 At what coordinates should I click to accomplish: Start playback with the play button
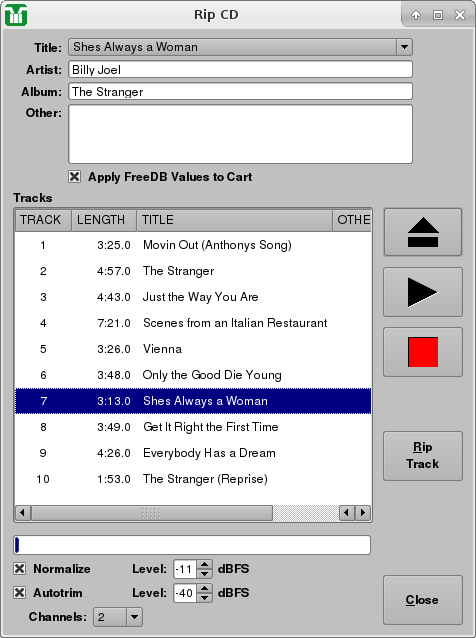point(423,292)
